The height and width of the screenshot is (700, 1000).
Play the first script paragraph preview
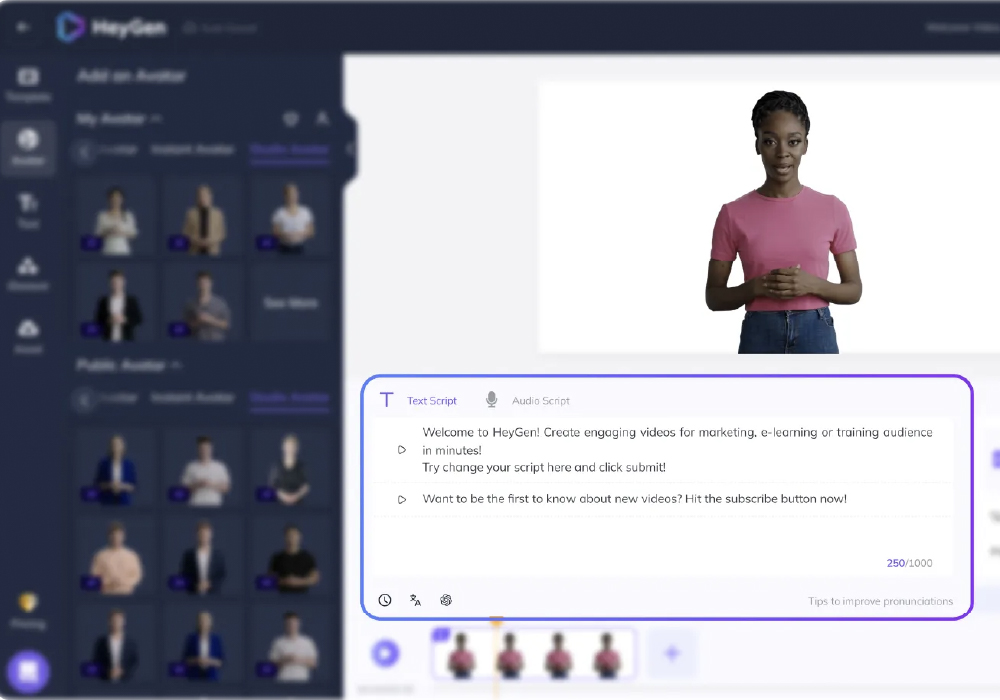click(x=402, y=450)
